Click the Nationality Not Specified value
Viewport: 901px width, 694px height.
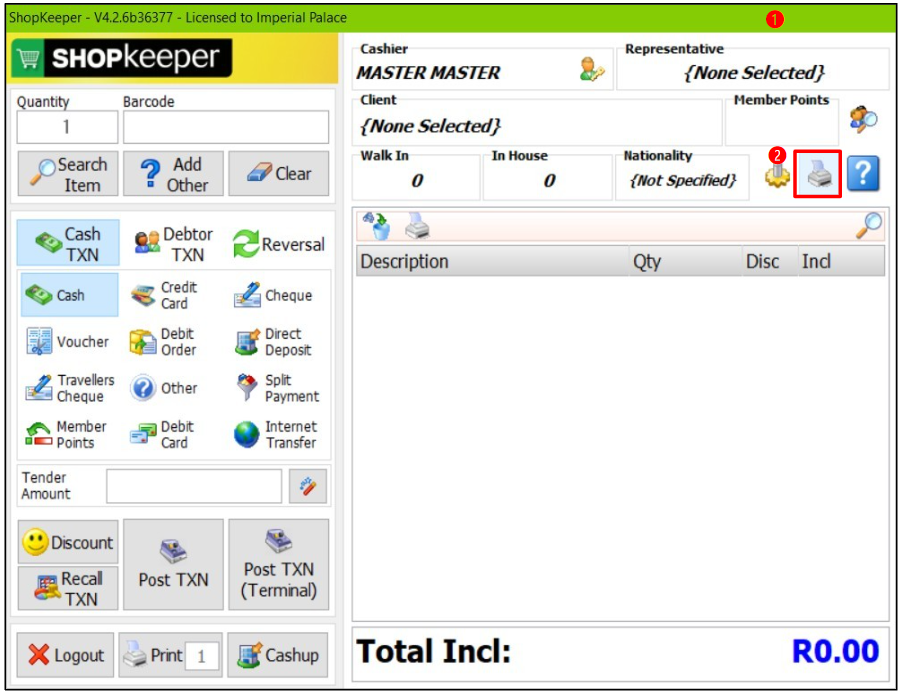[682, 180]
